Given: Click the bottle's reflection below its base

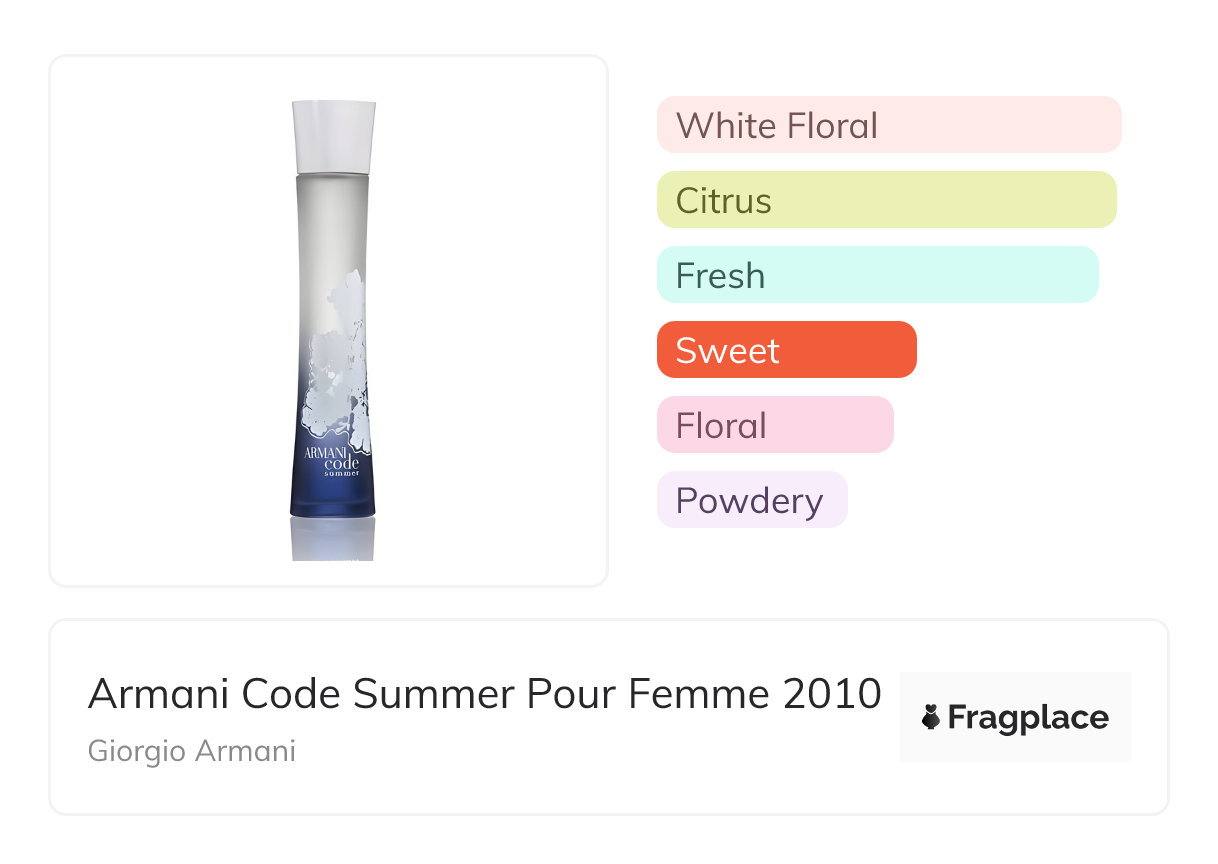Looking at the screenshot, I should point(333,539).
